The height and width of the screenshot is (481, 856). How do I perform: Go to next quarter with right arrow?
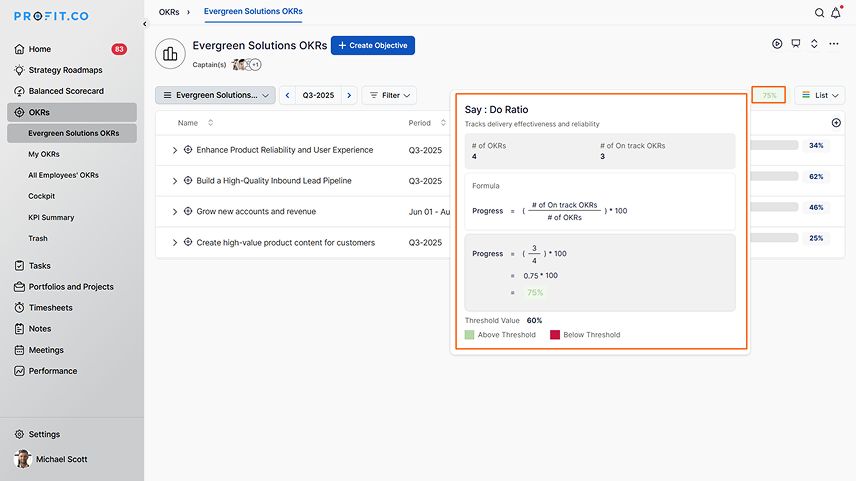coord(349,95)
